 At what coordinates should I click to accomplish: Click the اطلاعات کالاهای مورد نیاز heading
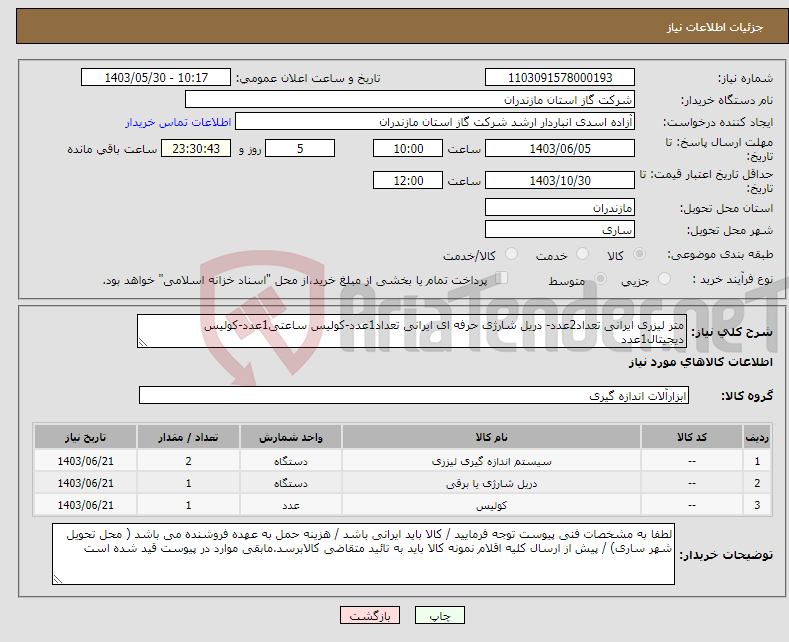[700, 362]
